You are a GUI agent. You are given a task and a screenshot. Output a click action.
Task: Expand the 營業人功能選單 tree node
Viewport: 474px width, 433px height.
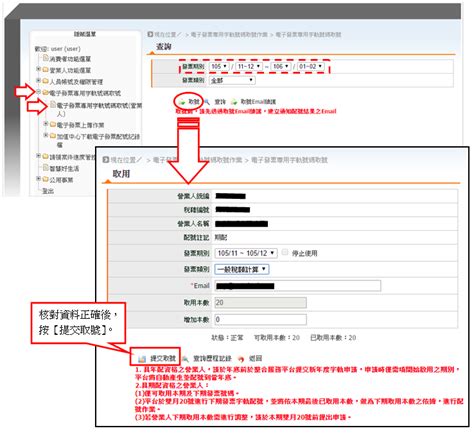point(38,69)
